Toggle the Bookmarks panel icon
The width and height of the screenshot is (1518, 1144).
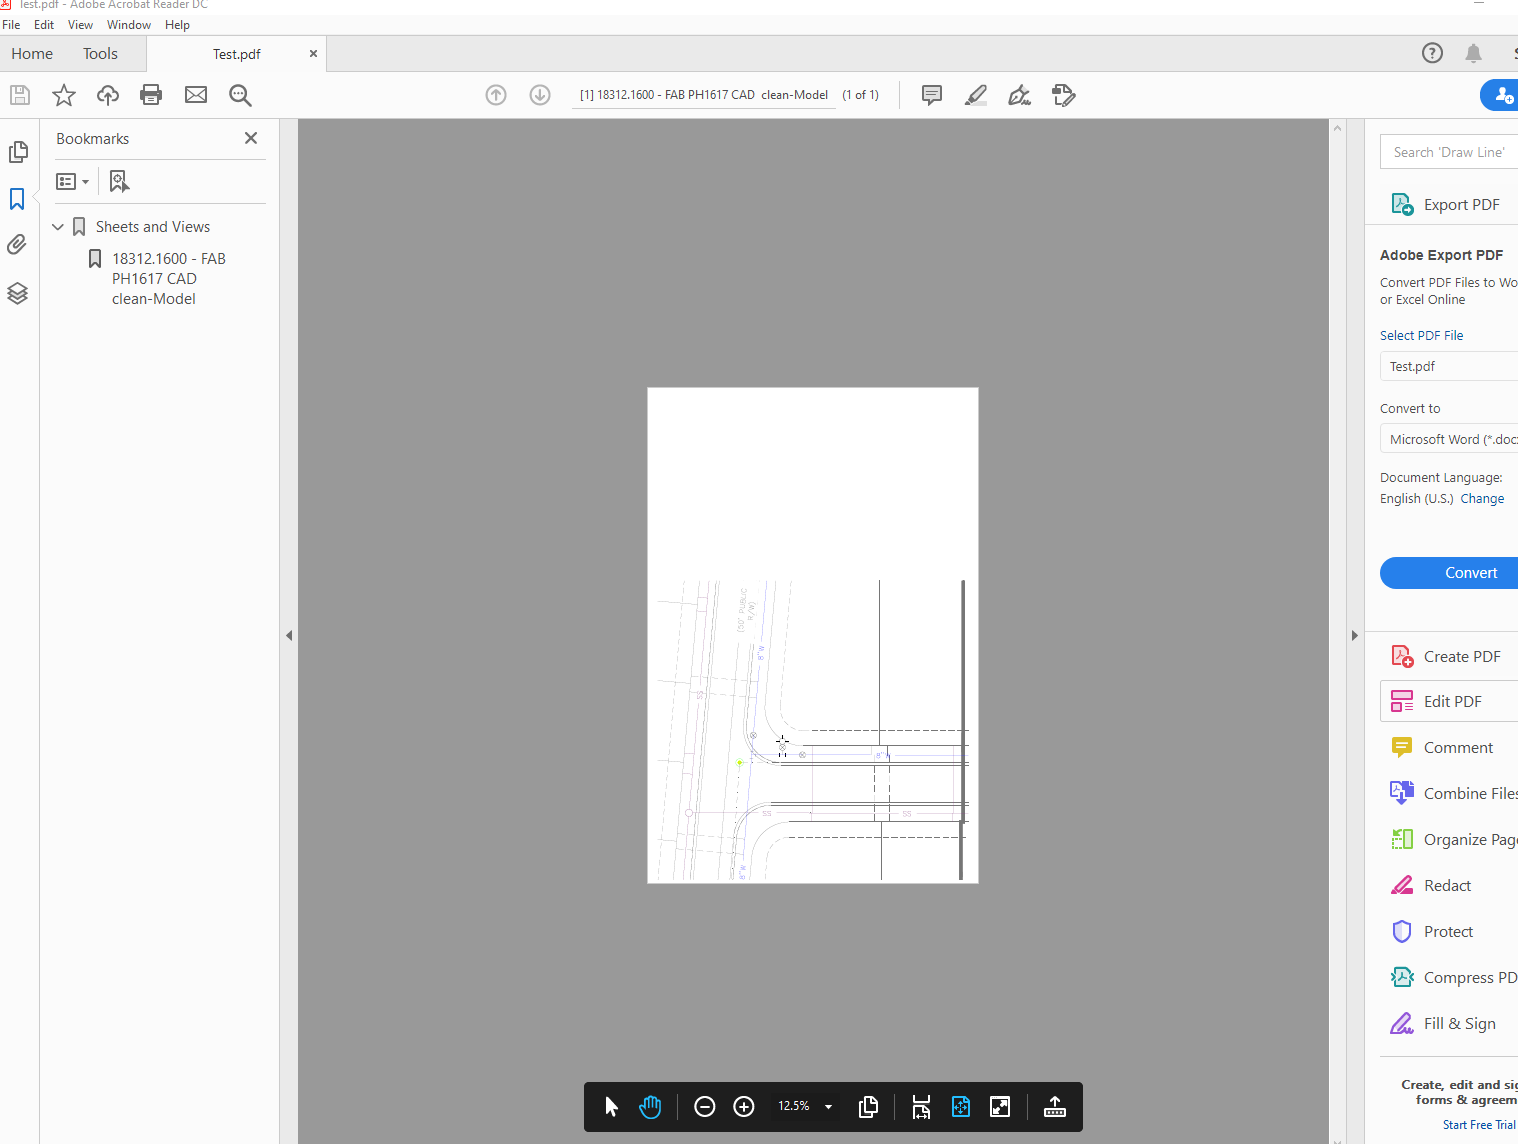(x=17, y=199)
